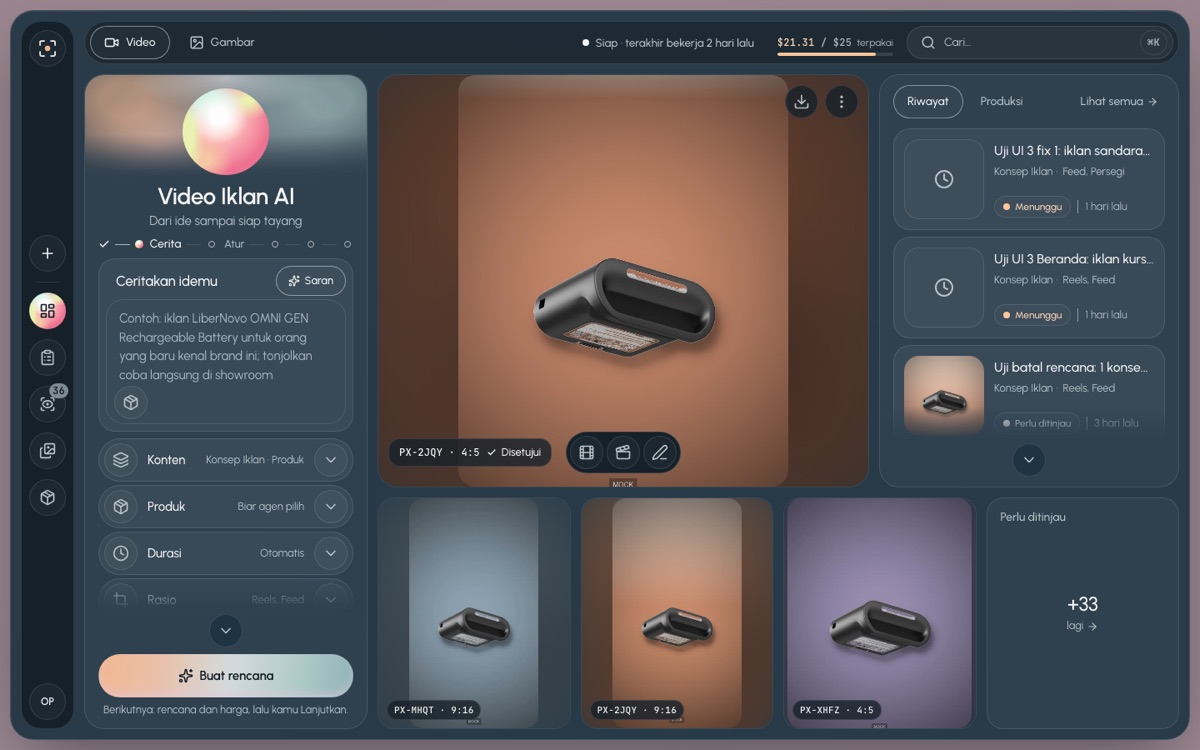Click the pencil edit icon under the preview
The width and height of the screenshot is (1200, 750).
659,452
